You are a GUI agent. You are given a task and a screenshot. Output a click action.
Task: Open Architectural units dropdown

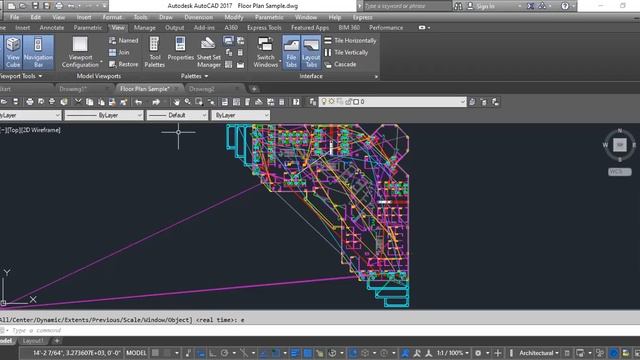point(539,353)
